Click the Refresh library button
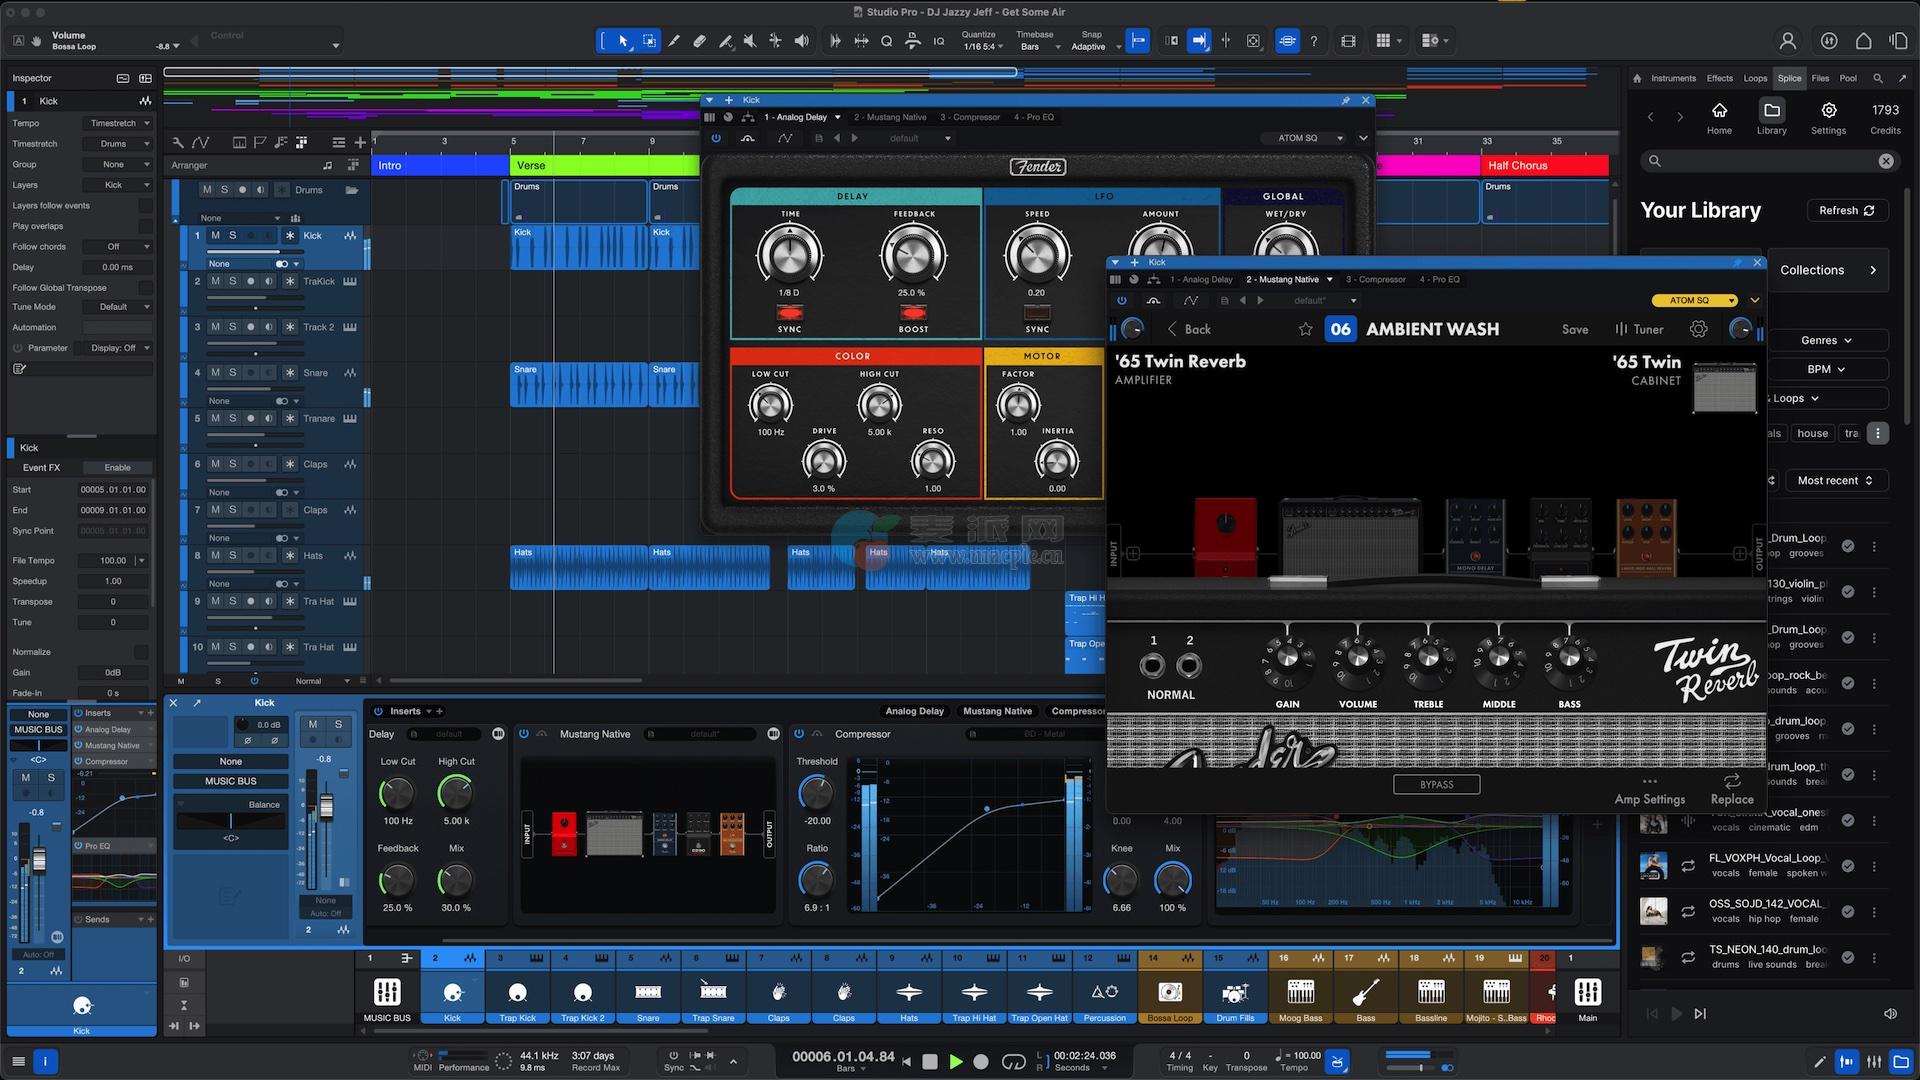Screen dimensions: 1920x1080 coord(1846,210)
